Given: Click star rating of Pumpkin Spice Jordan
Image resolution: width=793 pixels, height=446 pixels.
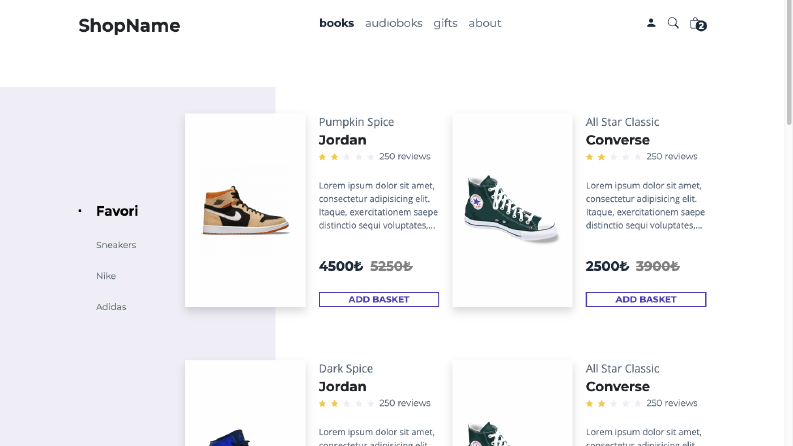Looking at the screenshot, I should (346, 157).
